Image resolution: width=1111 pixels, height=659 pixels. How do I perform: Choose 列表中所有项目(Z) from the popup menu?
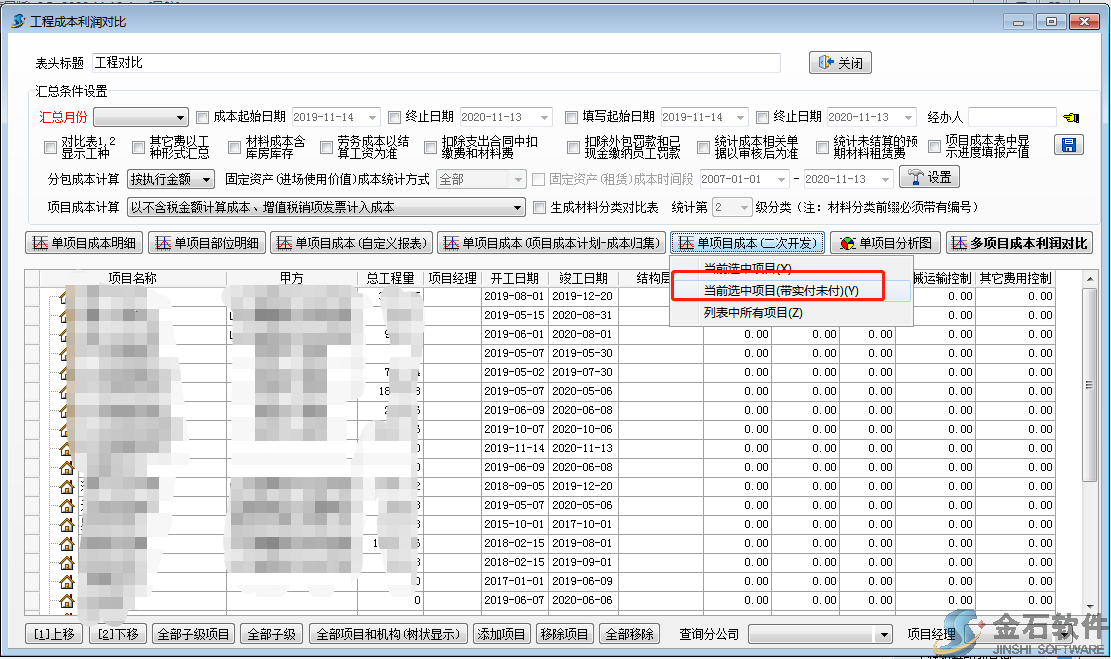(x=752, y=312)
